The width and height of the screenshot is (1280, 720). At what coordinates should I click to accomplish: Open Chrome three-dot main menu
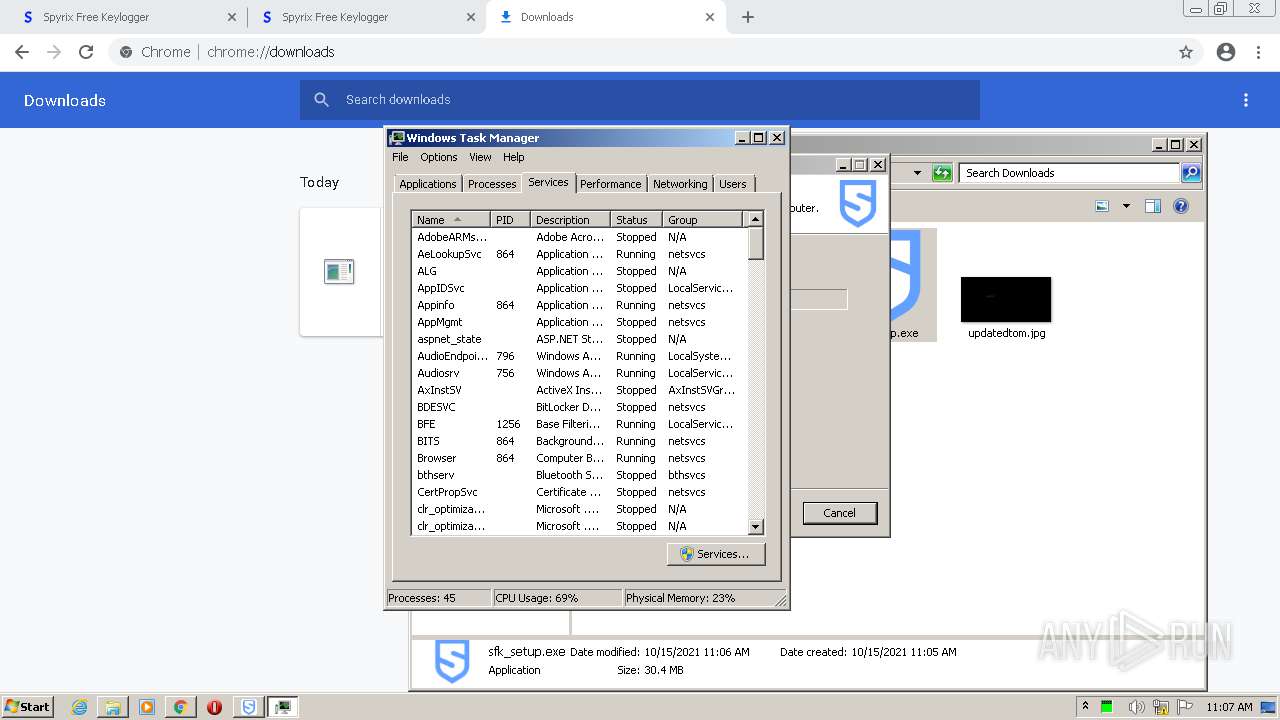point(1258,52)
